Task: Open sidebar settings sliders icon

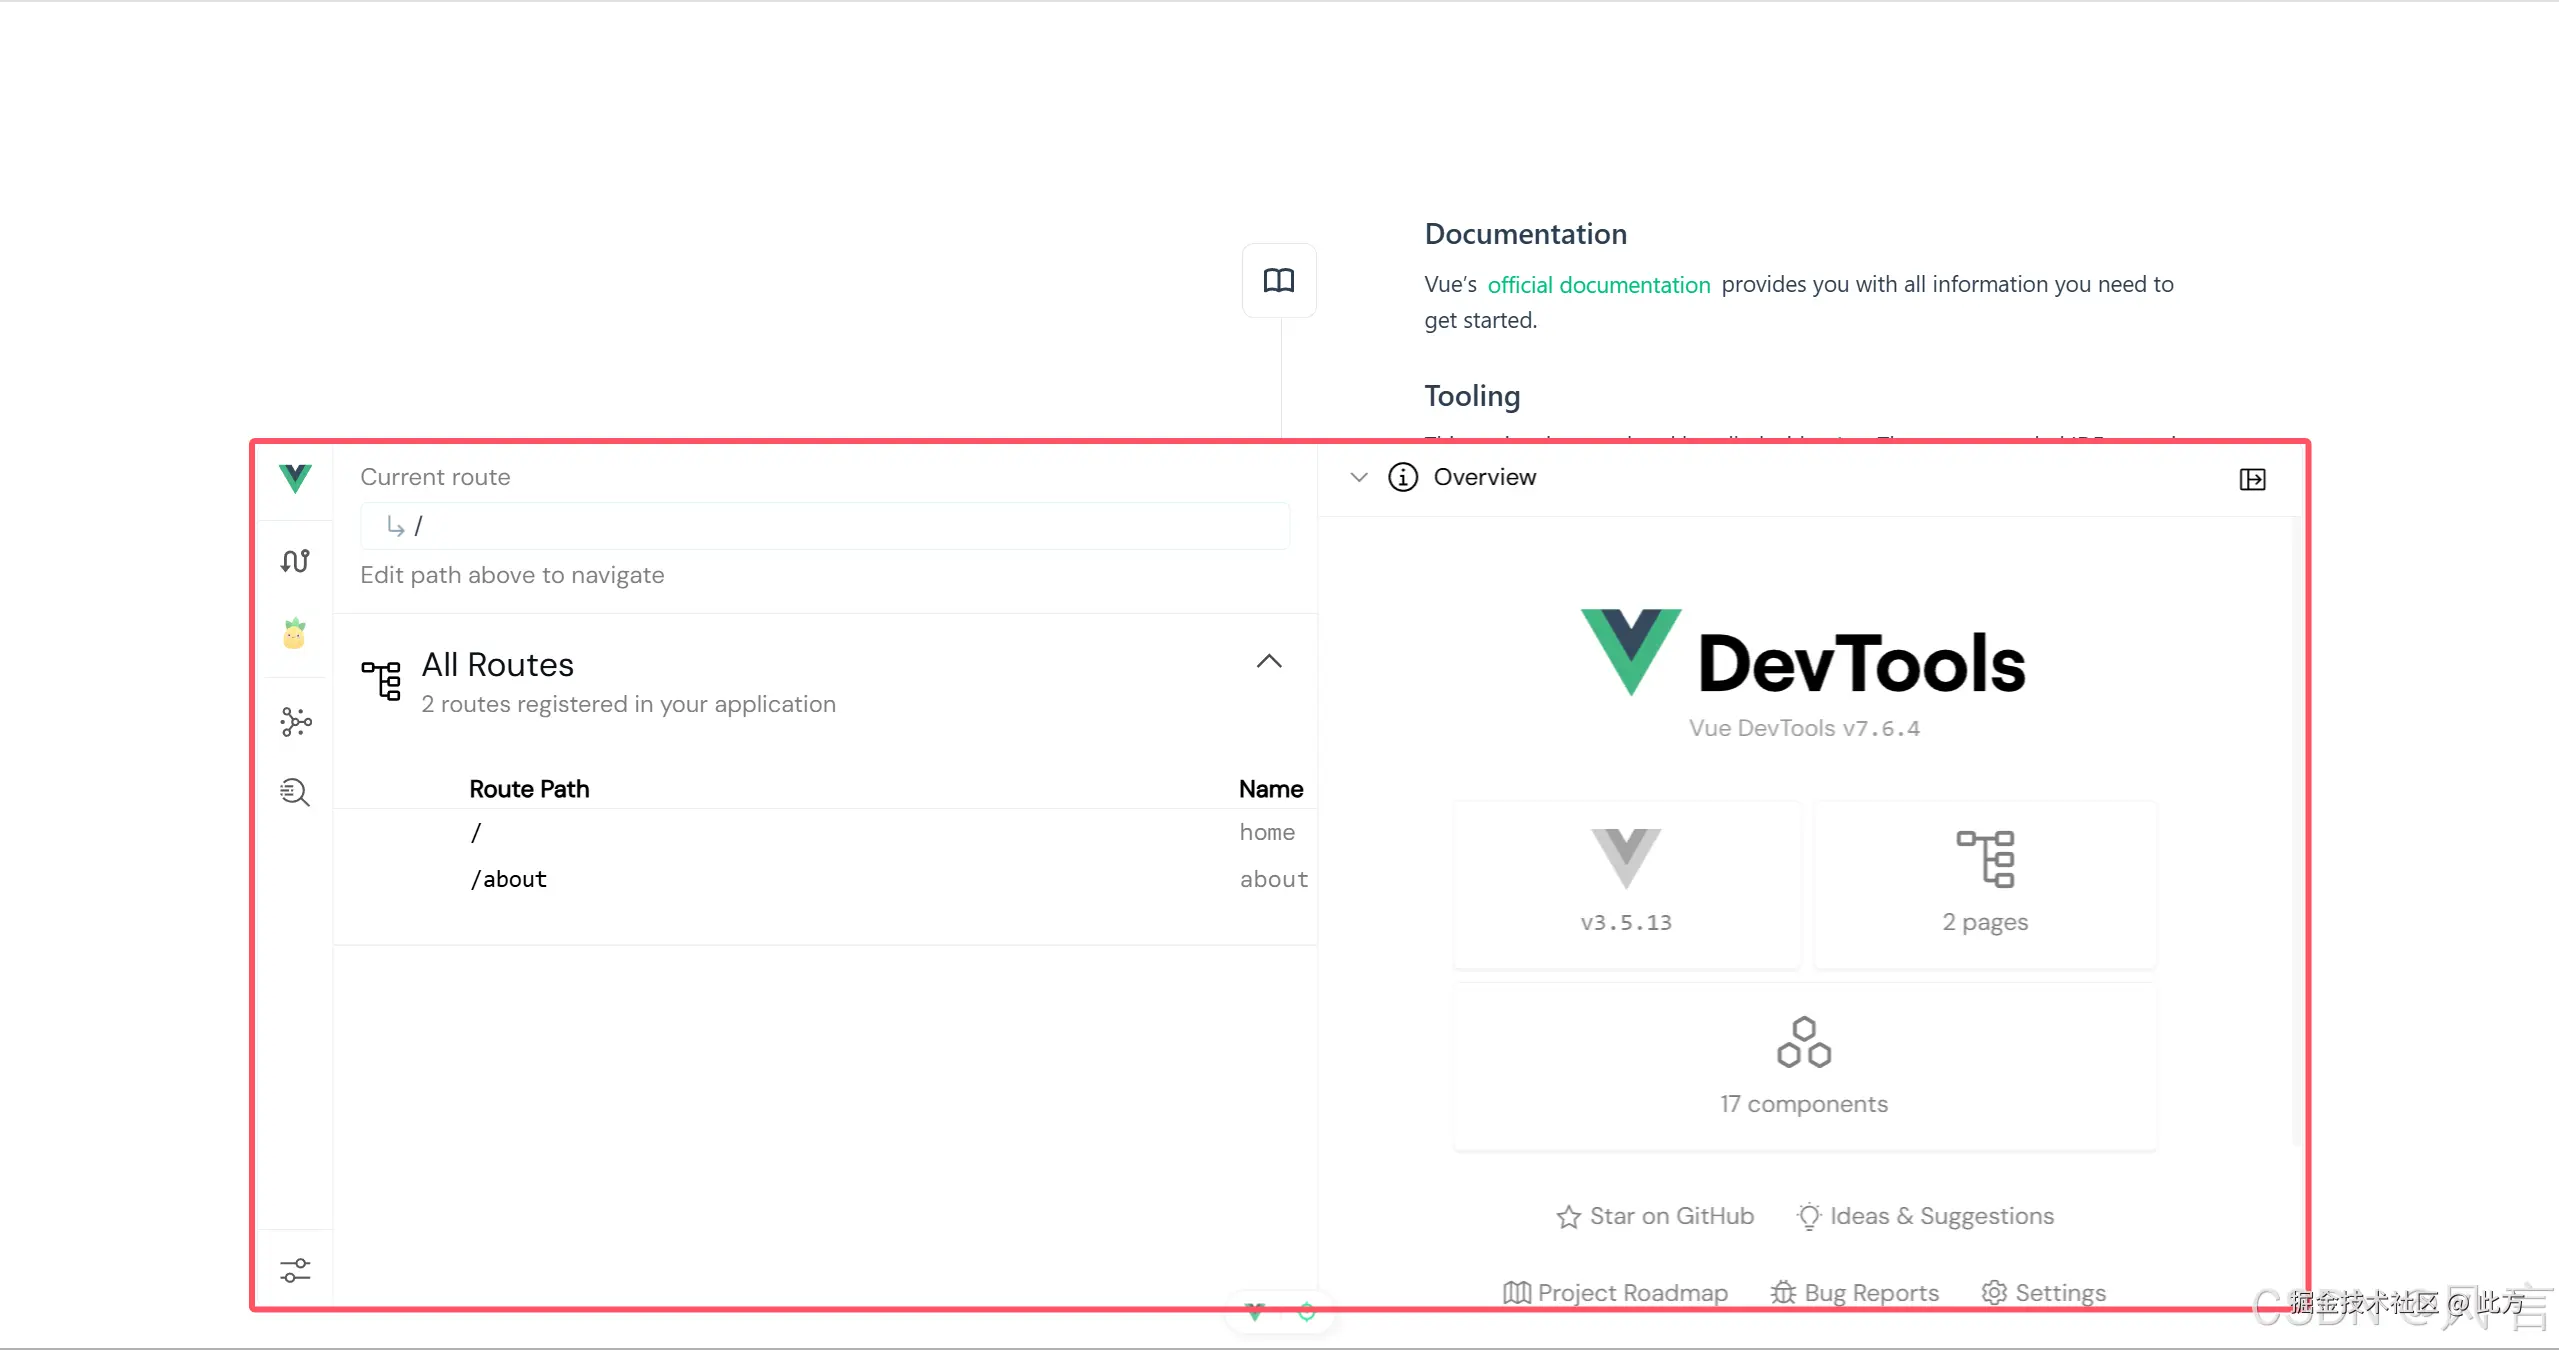Action: coord(295,1270)
